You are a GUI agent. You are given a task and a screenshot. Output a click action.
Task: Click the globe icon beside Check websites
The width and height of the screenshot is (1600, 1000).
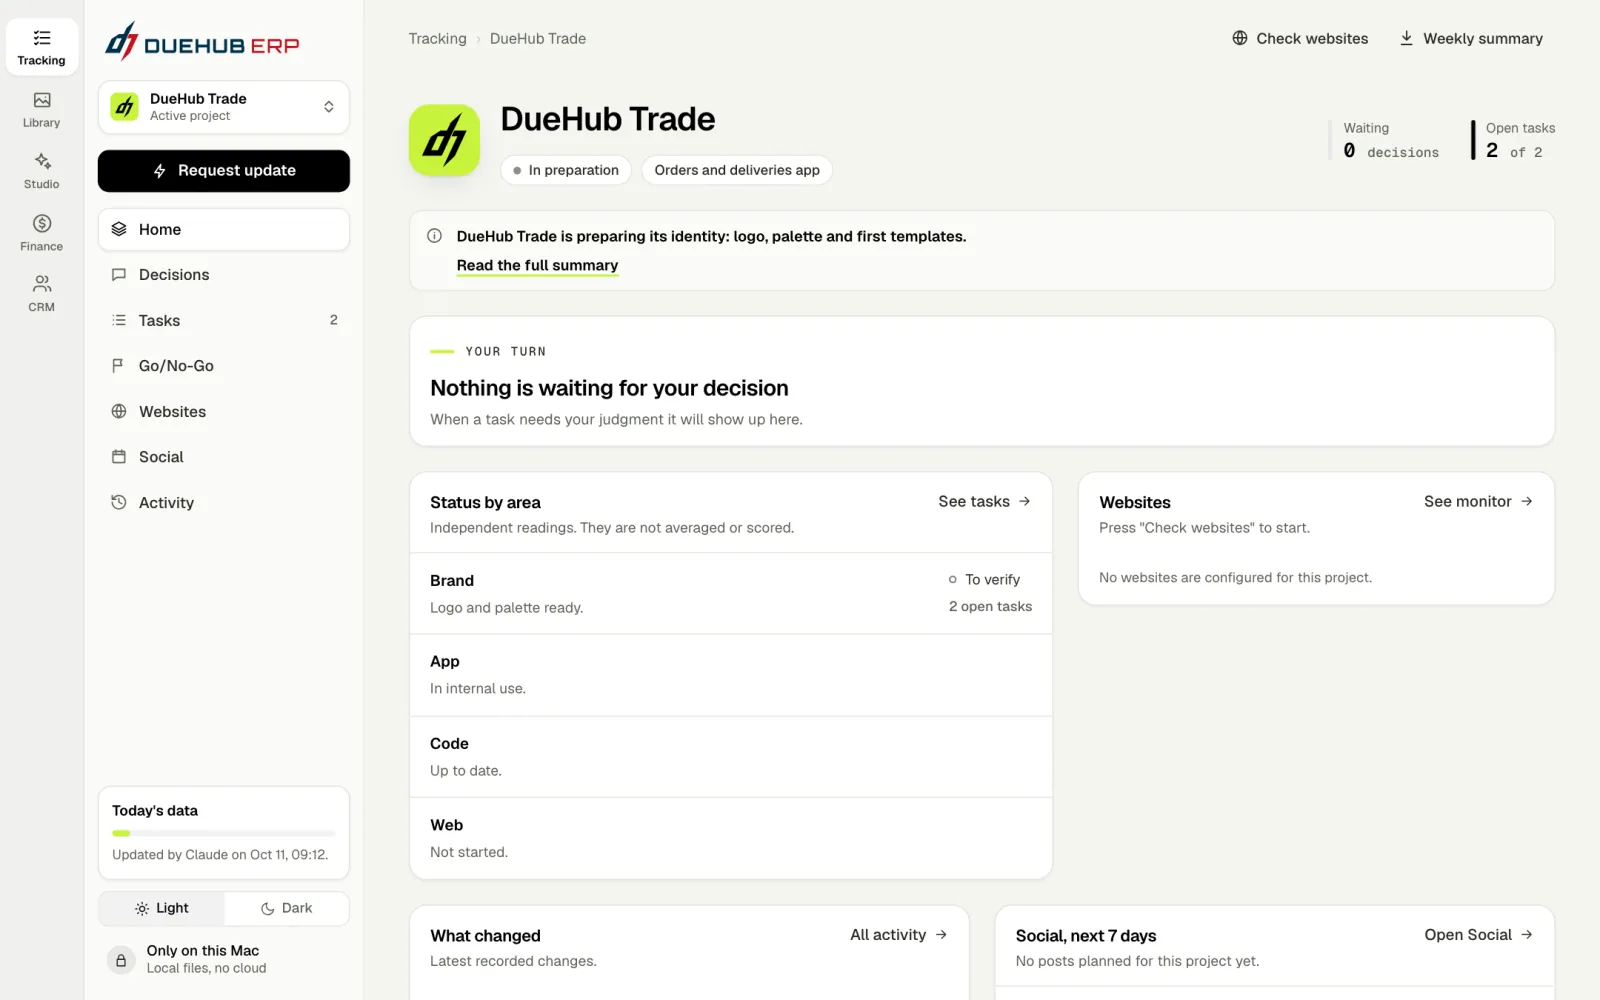(1240, 38)
